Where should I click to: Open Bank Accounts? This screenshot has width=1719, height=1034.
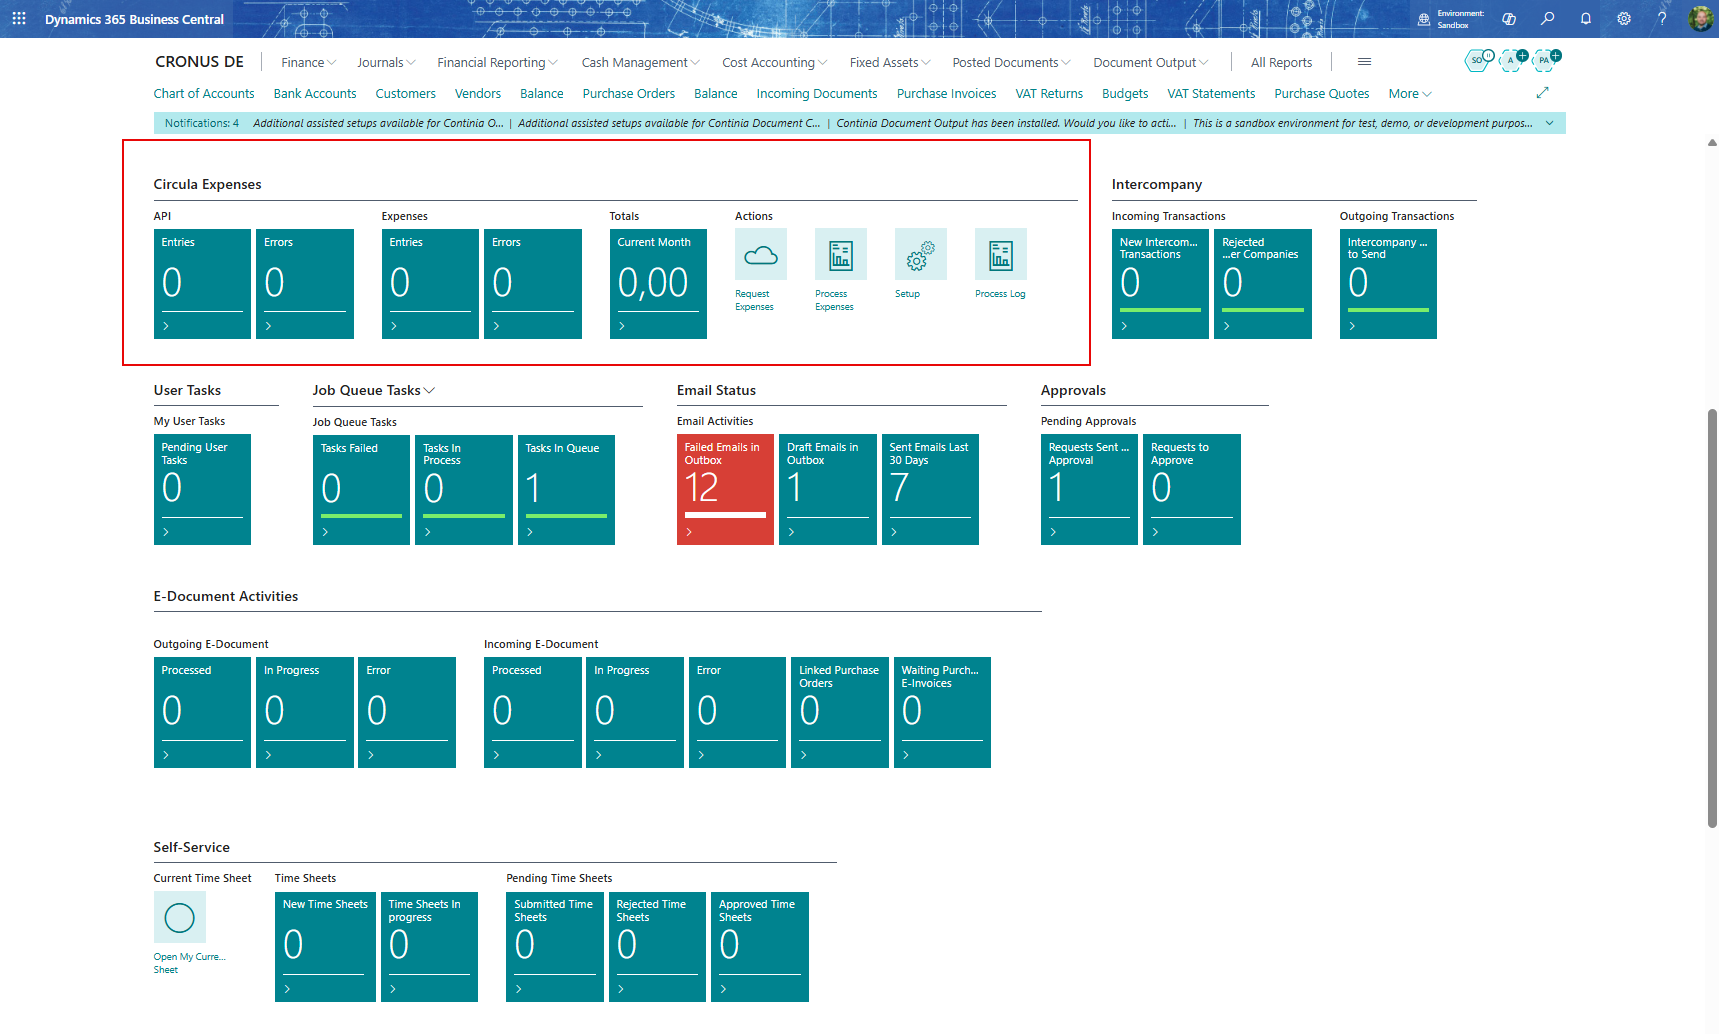pyautogui.click(x=315, y=94)
